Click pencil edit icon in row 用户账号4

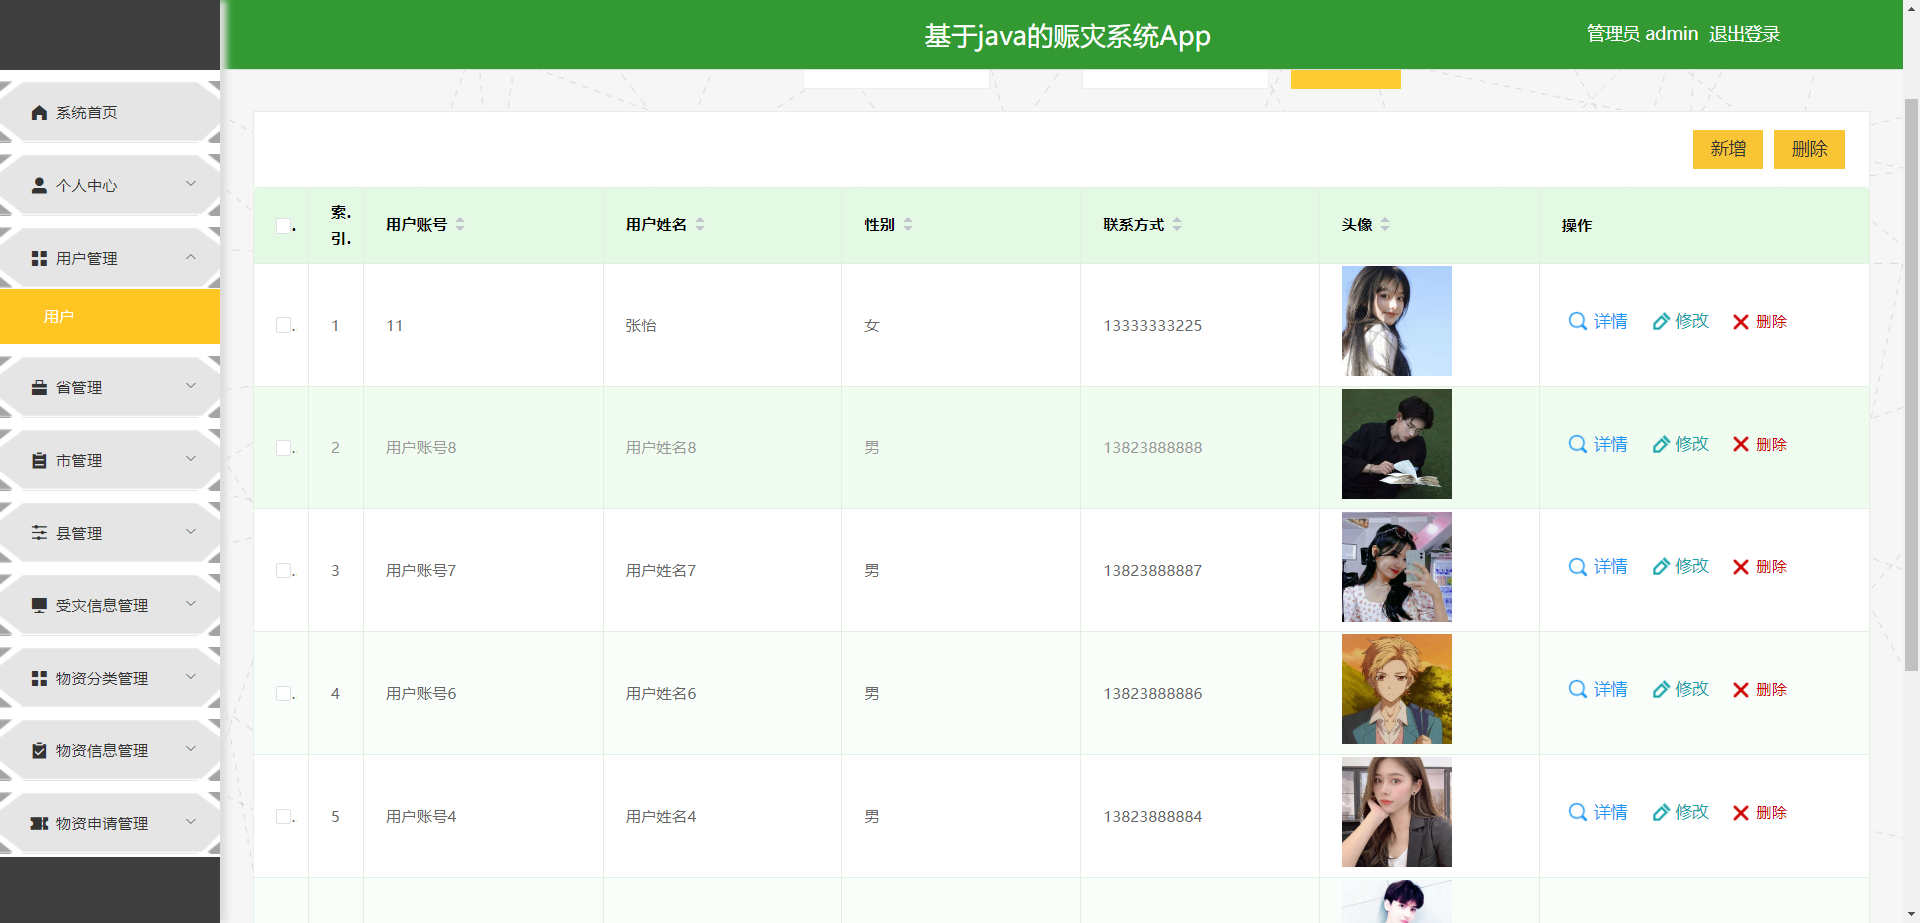tap(1661, 812)
